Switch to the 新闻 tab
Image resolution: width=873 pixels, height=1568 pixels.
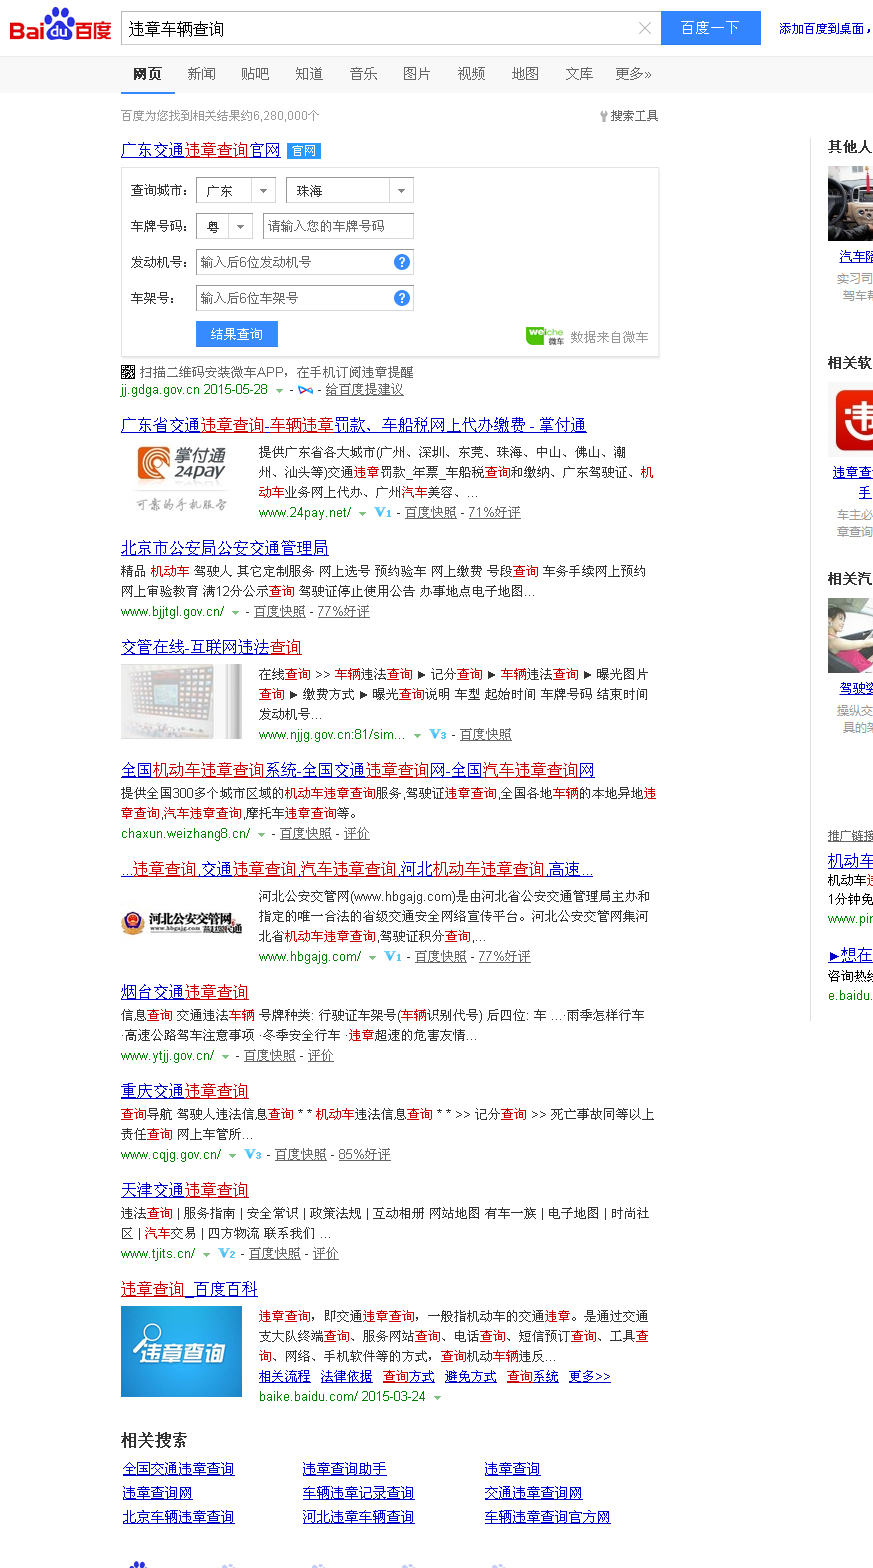click(201, 74)
